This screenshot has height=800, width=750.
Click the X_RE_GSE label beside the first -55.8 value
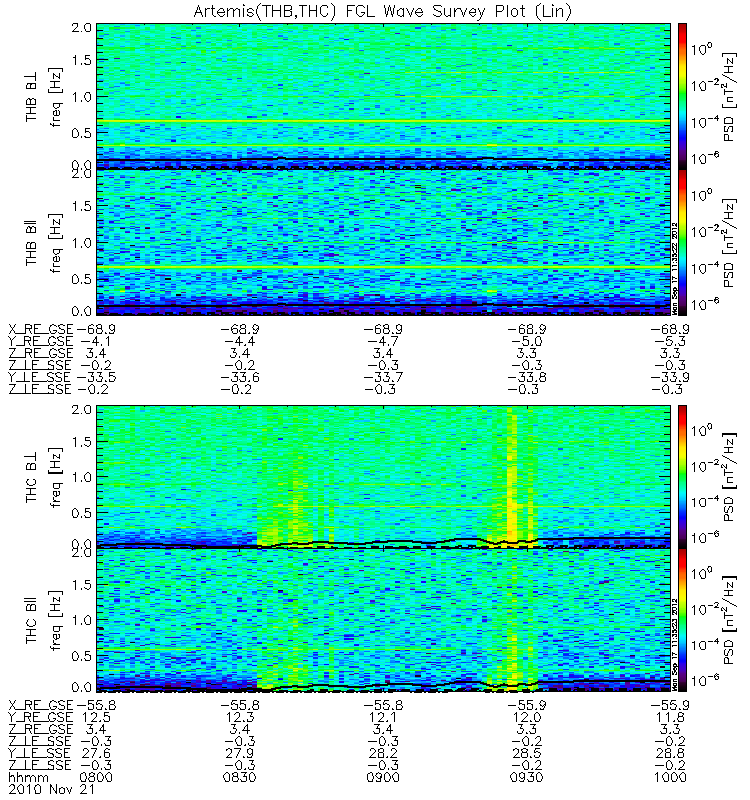(x=41, y=706)
